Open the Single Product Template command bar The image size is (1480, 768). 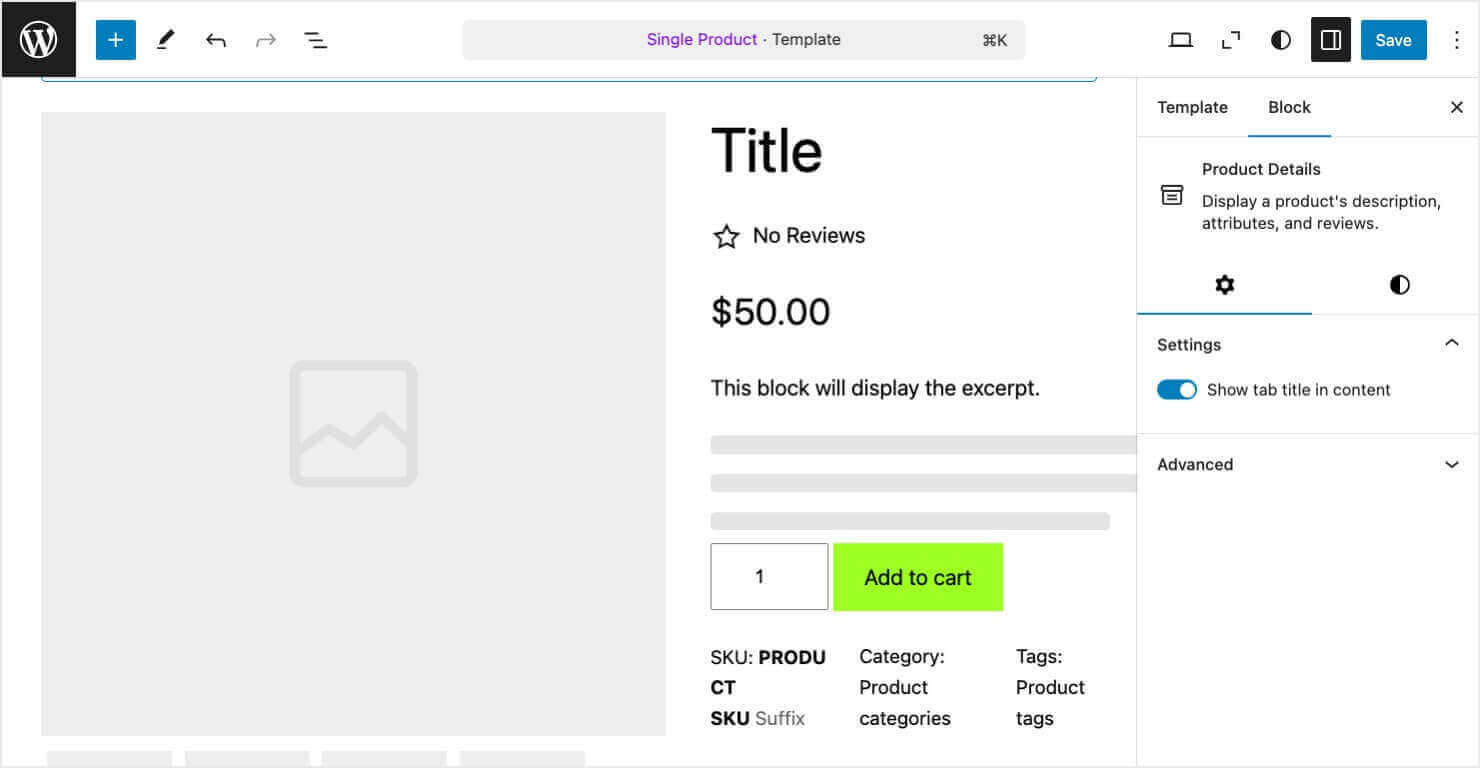click(743, 40)
